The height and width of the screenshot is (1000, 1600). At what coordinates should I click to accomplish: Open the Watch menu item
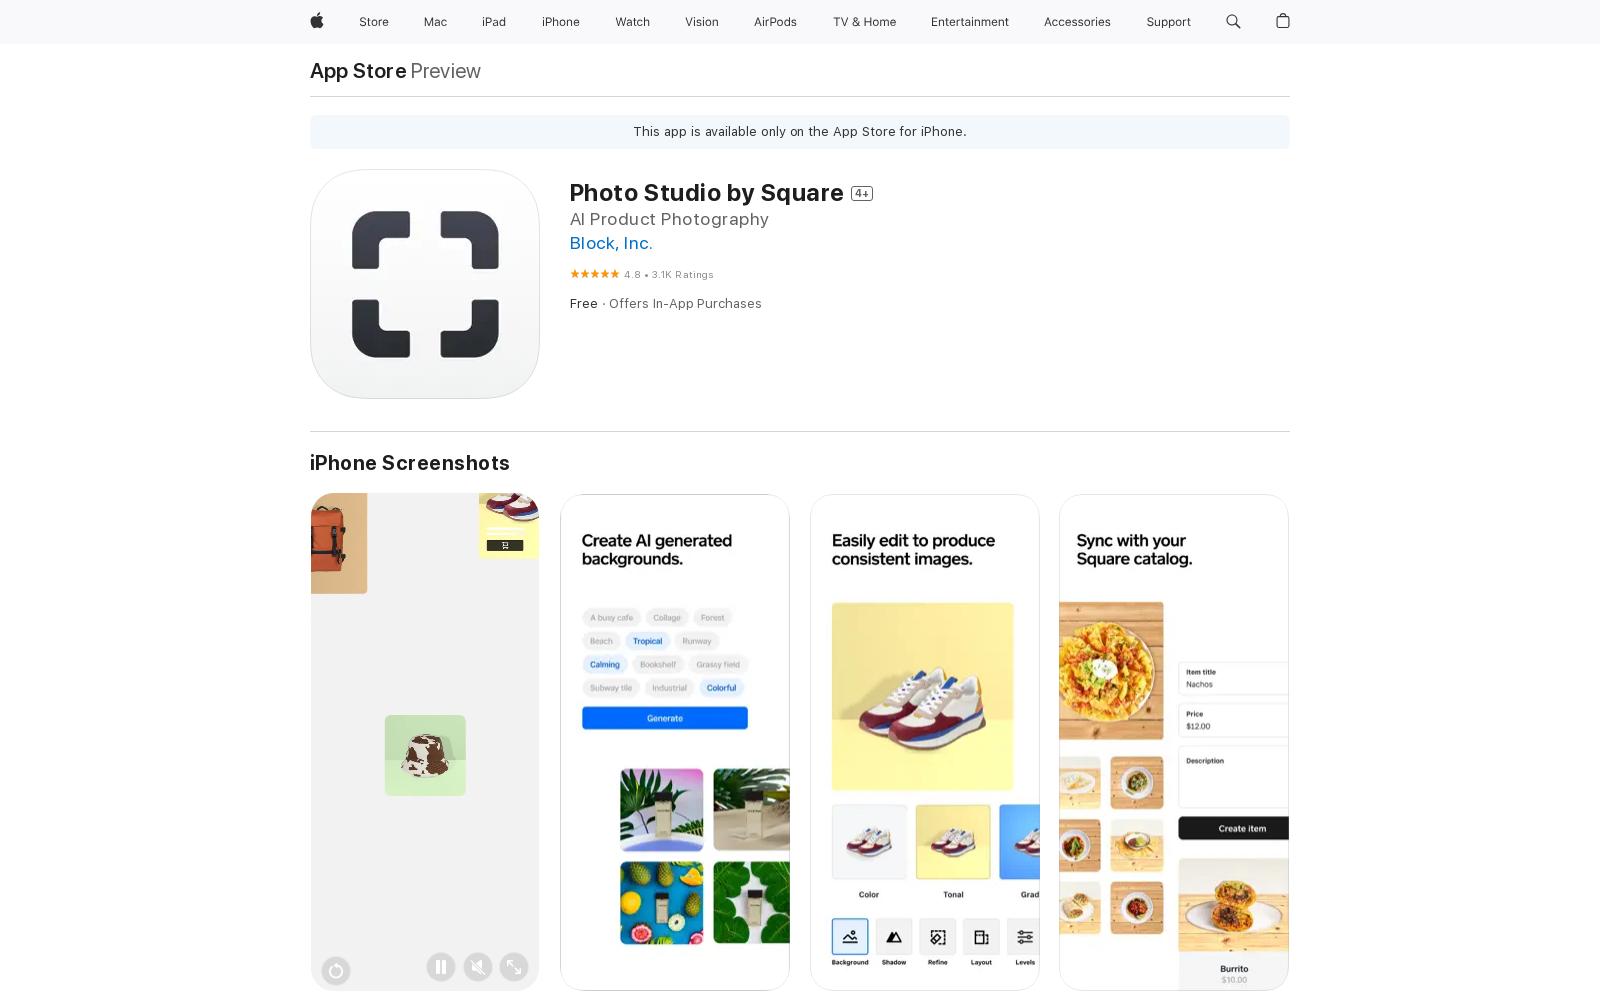click(633, 22)
